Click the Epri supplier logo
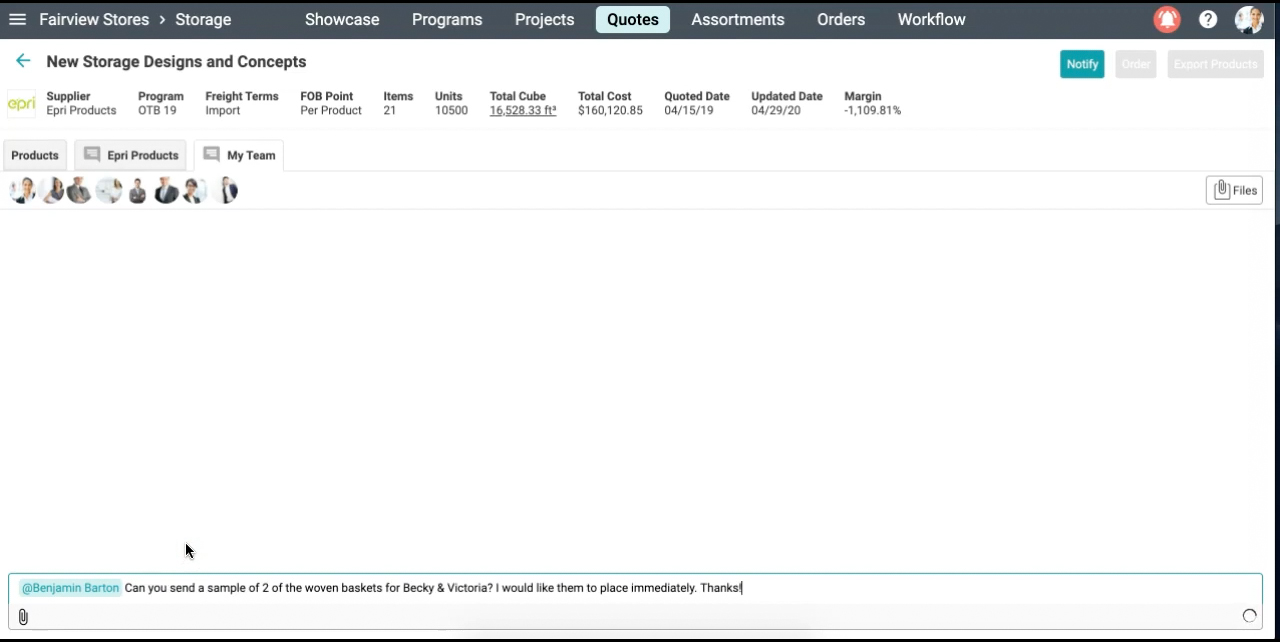The image size is (1280, 642). tap(21, 104)
